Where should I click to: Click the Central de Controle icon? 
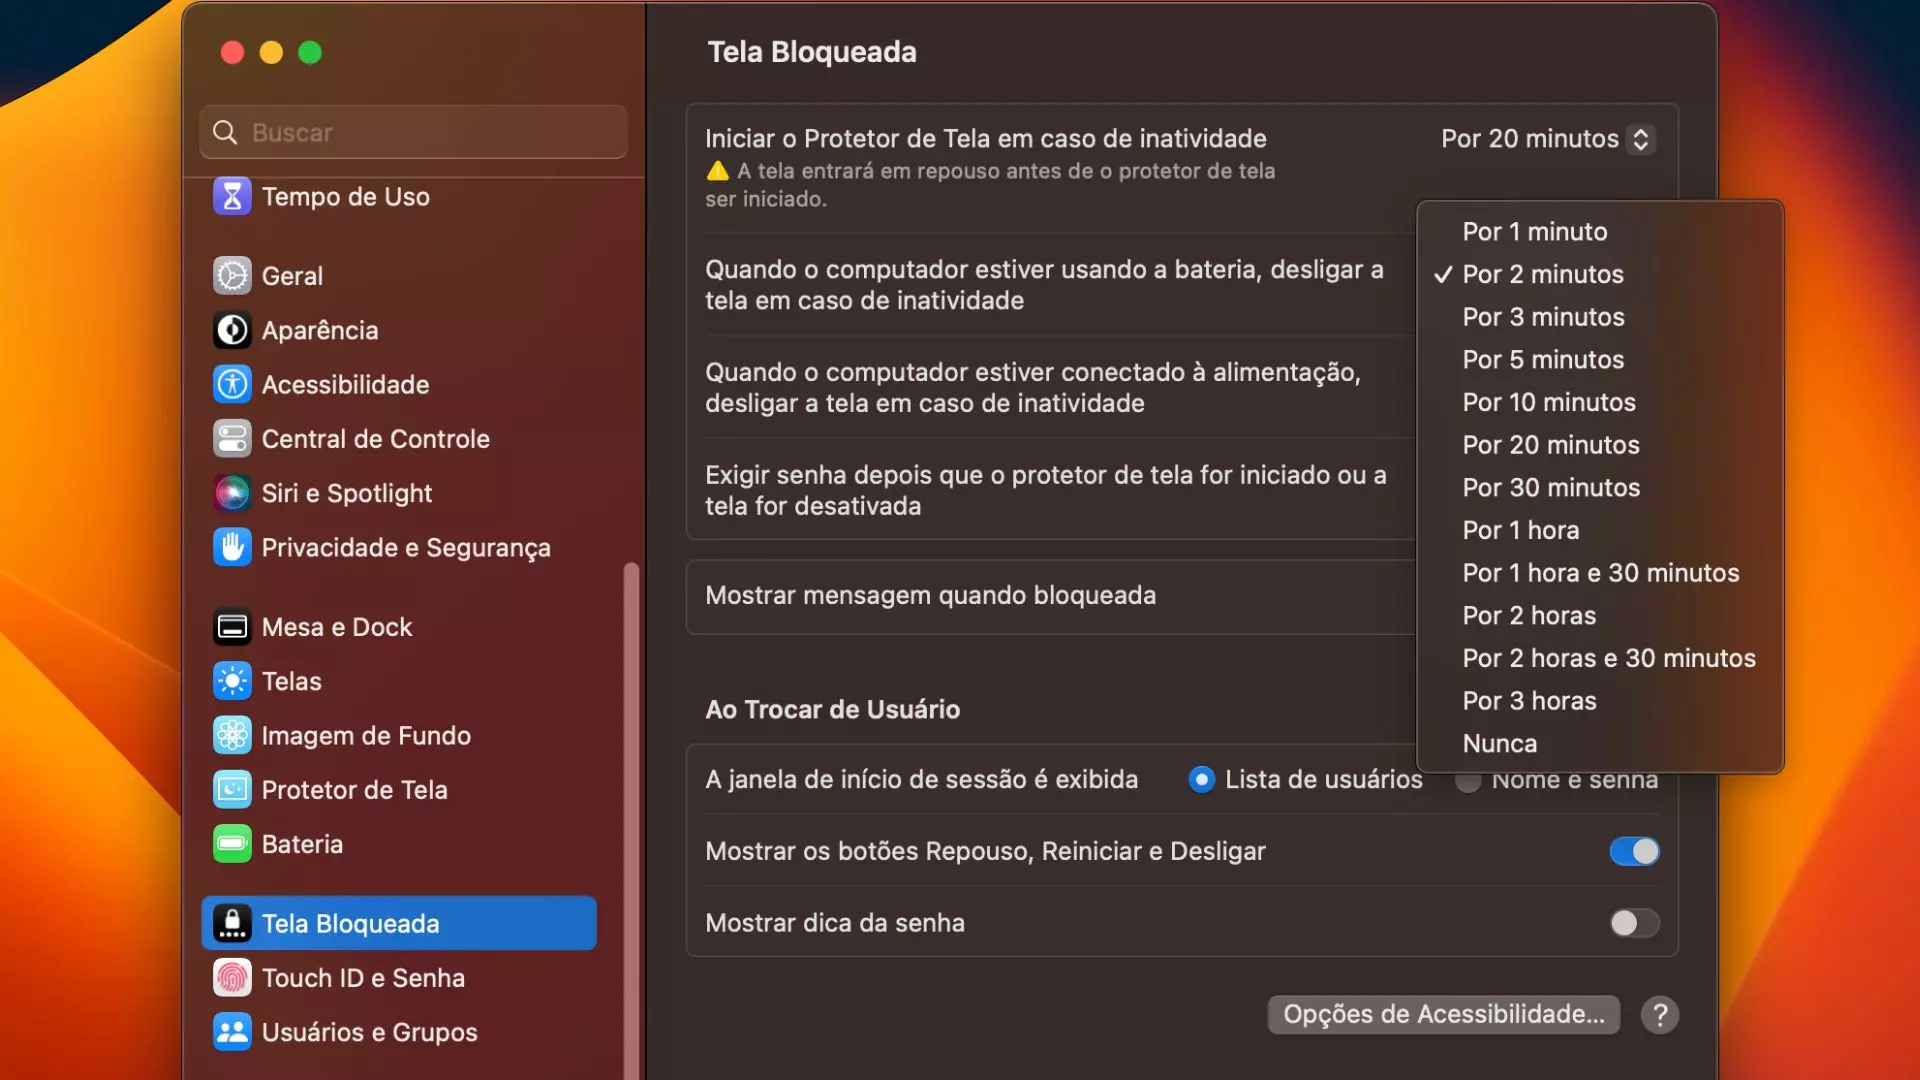pyautogui.click(x=231, y=438)
